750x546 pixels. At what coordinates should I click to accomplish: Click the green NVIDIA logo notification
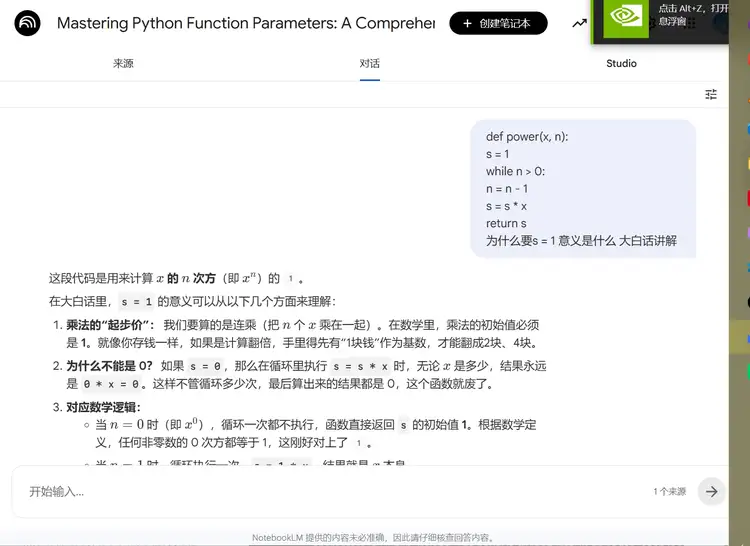[x=622, y=18]
